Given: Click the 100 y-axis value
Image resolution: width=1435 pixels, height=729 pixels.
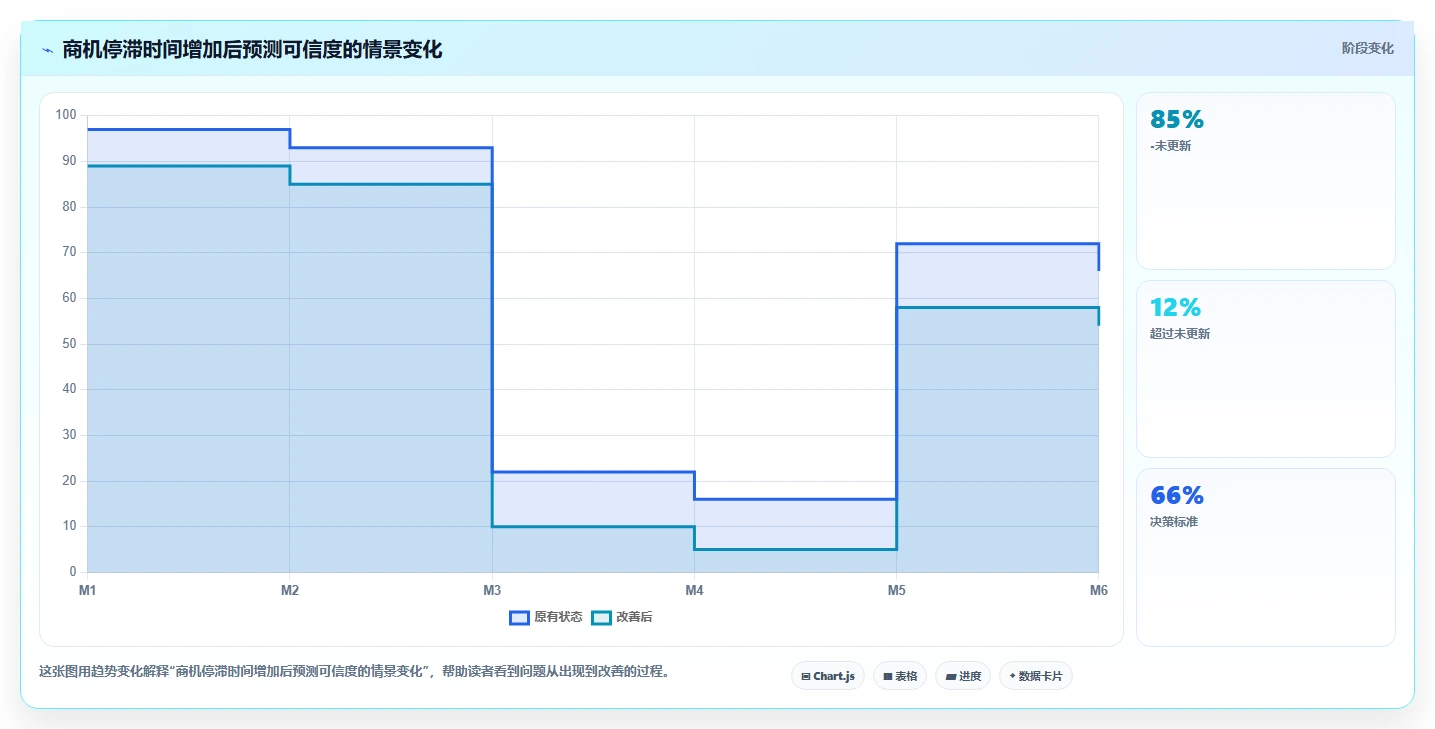Looking at the screenshot, I should pos(66,115).
